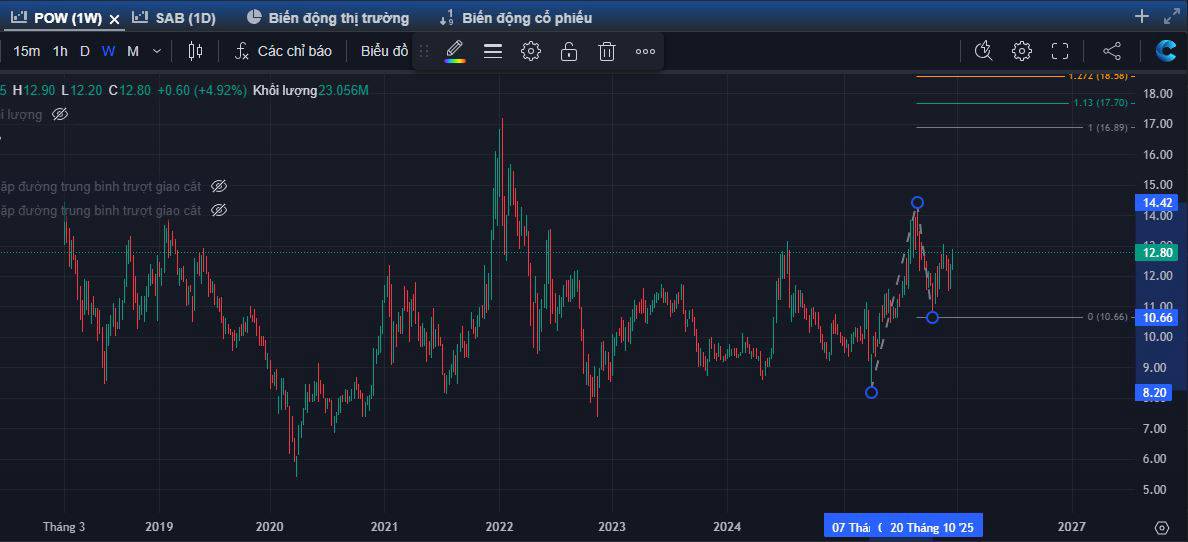Share the chart via share icon
This screenshot has height=542, width=1188.
[1112, 51]
